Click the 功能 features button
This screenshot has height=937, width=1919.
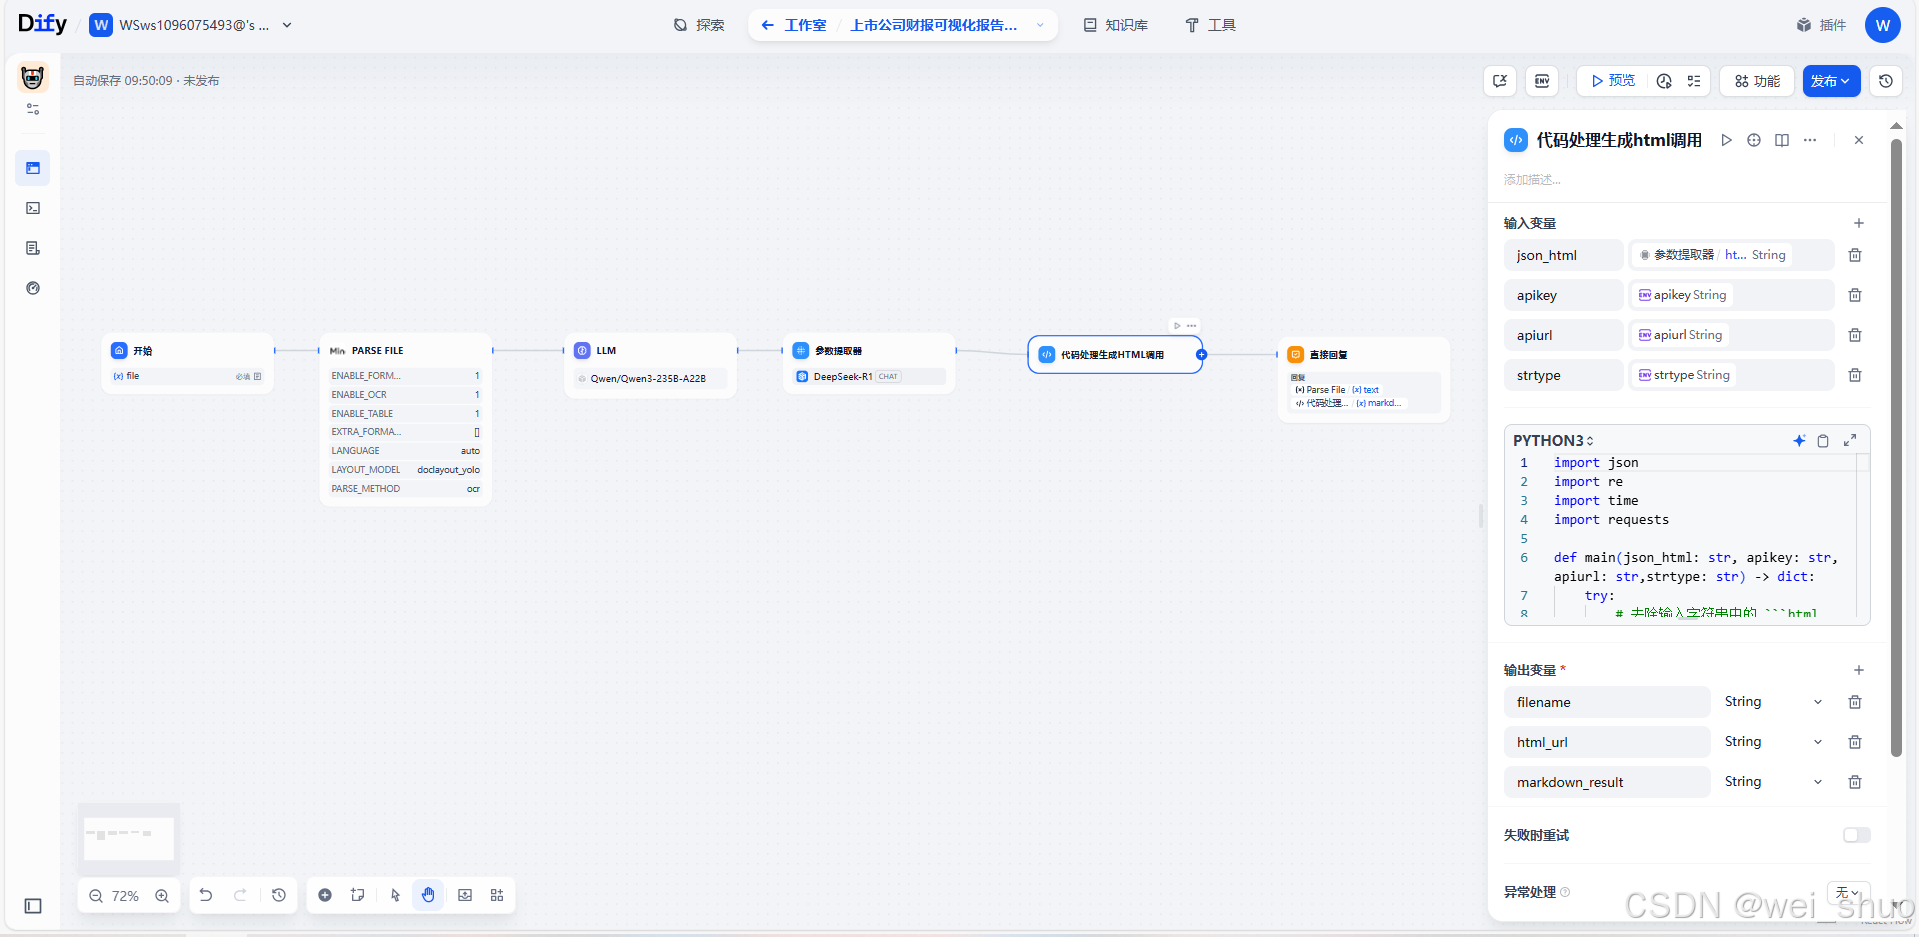tap(1757, 81)
